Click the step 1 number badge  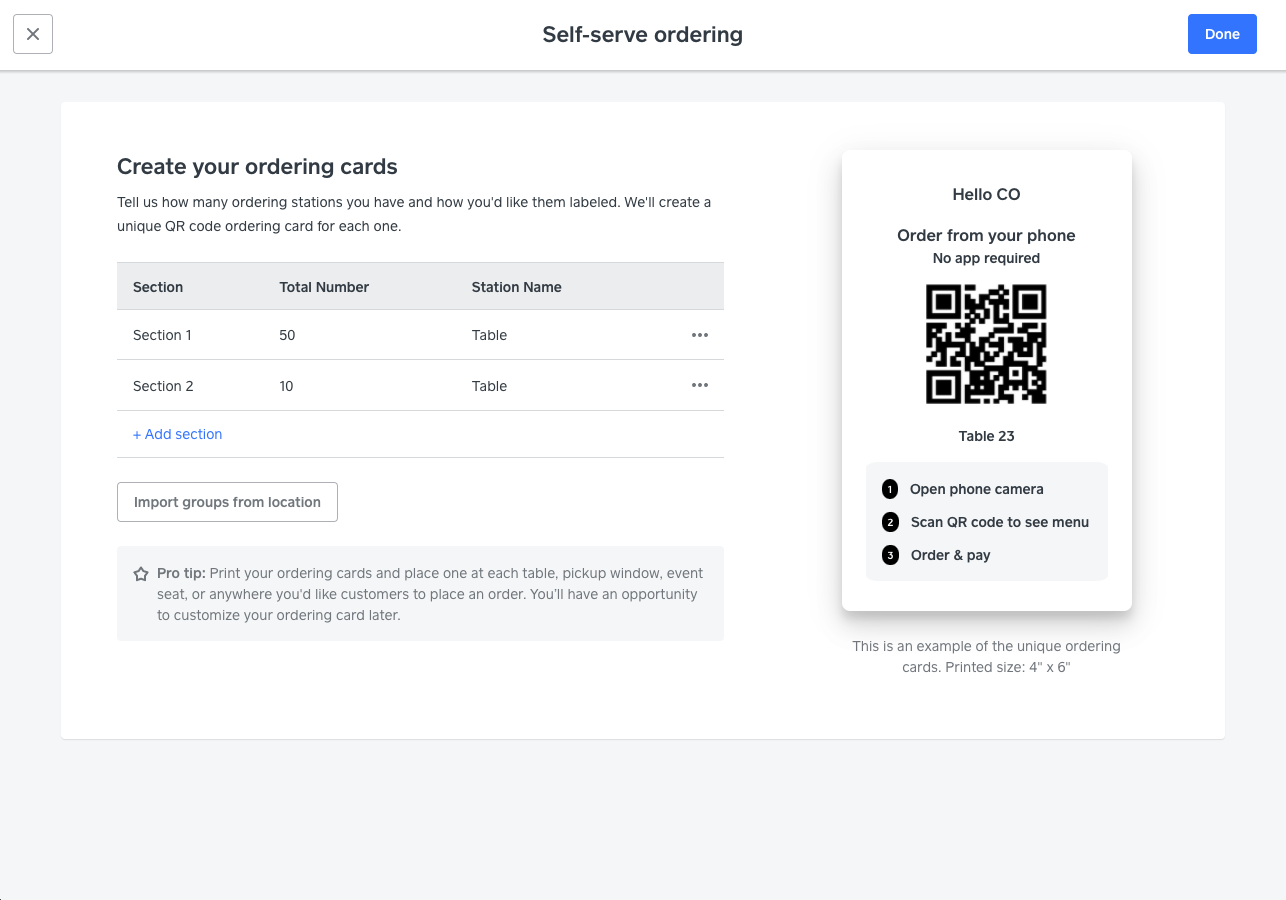(890, 489)
